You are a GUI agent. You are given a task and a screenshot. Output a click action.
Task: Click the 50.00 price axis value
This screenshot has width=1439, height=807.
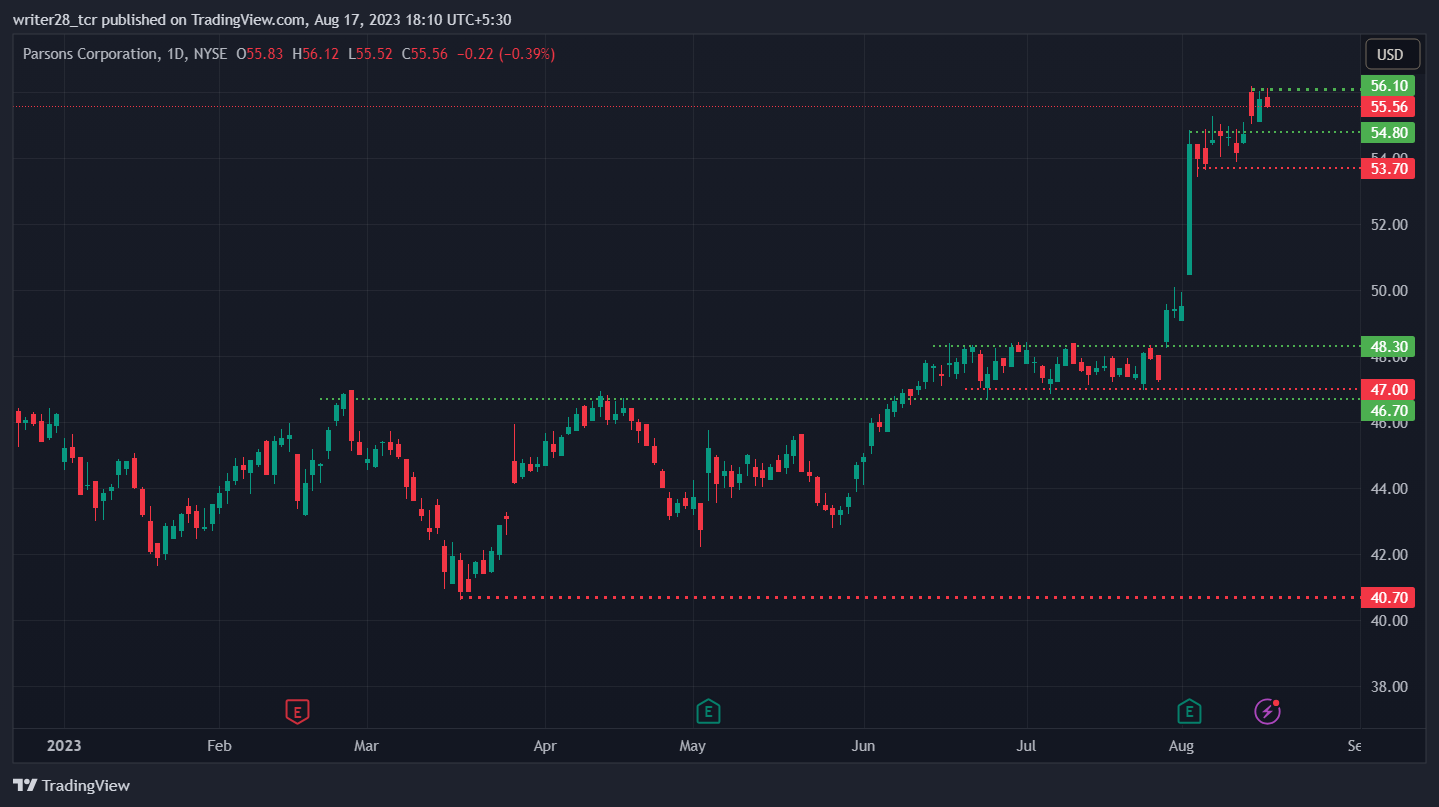click(x=1389, y=291)
